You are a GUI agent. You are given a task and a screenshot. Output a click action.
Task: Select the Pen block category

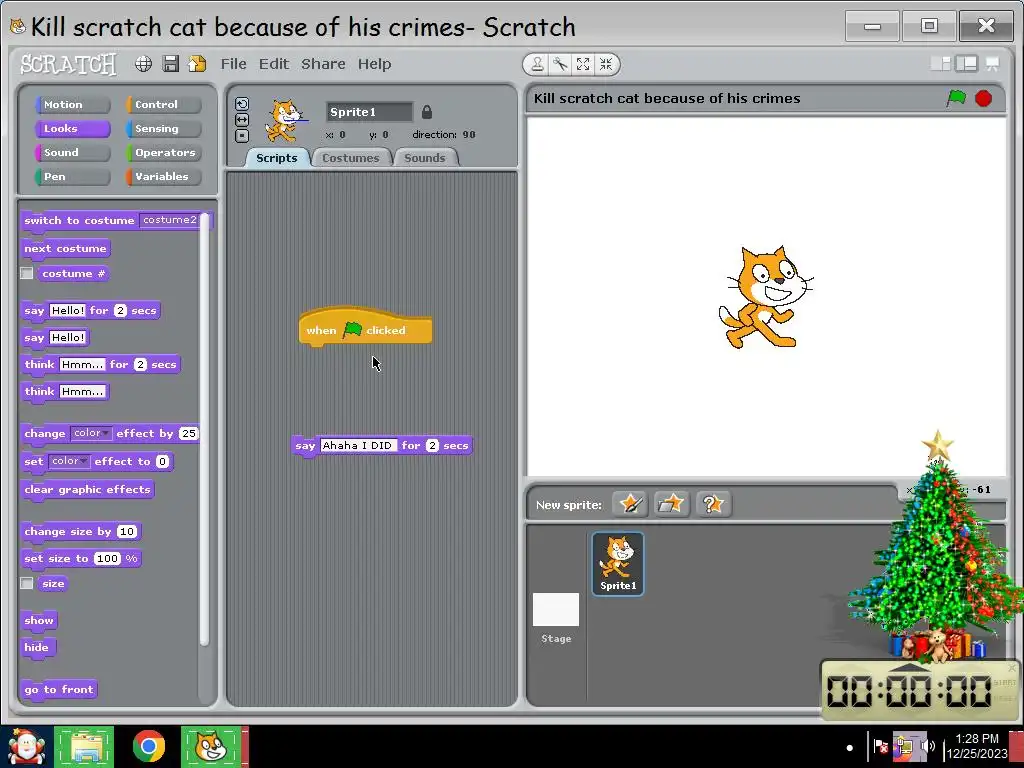click(x=72, y=177)
